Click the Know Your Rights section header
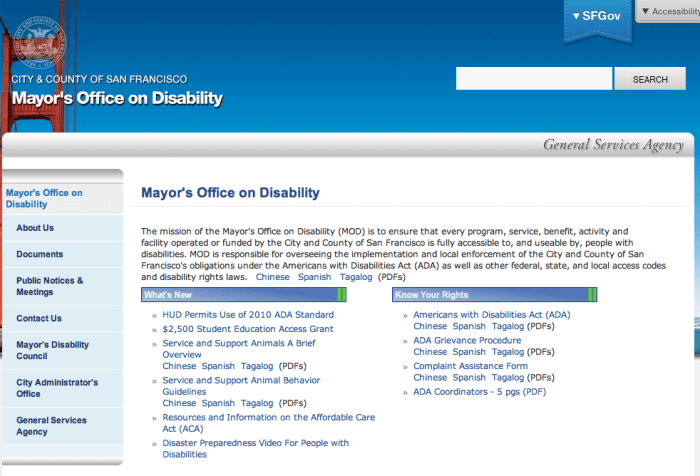This screenshot has width=700, height=476. (x=495, y=295)
